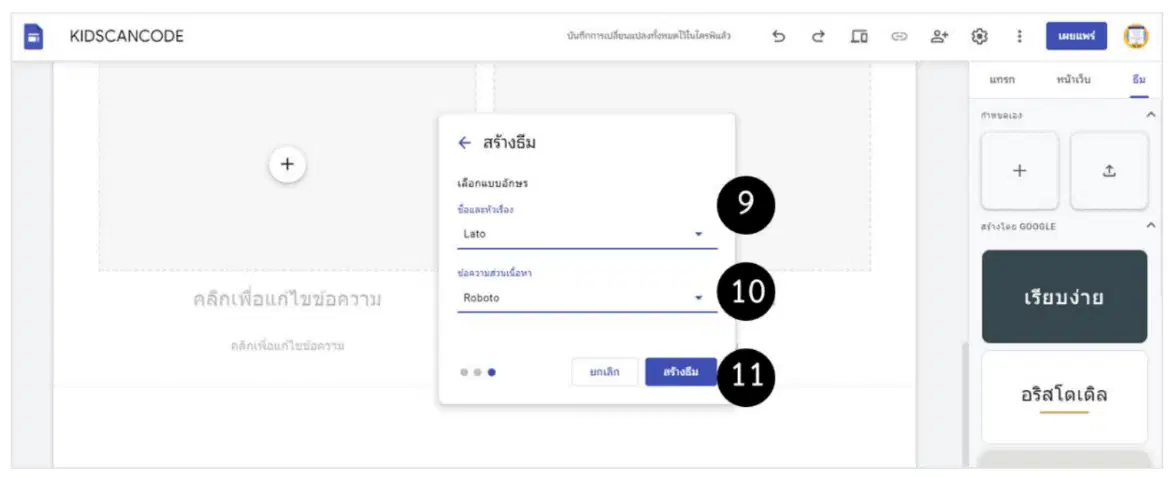1171x477 pixels.
Task: Open share with others icon
Action: (x=939, y=36)
